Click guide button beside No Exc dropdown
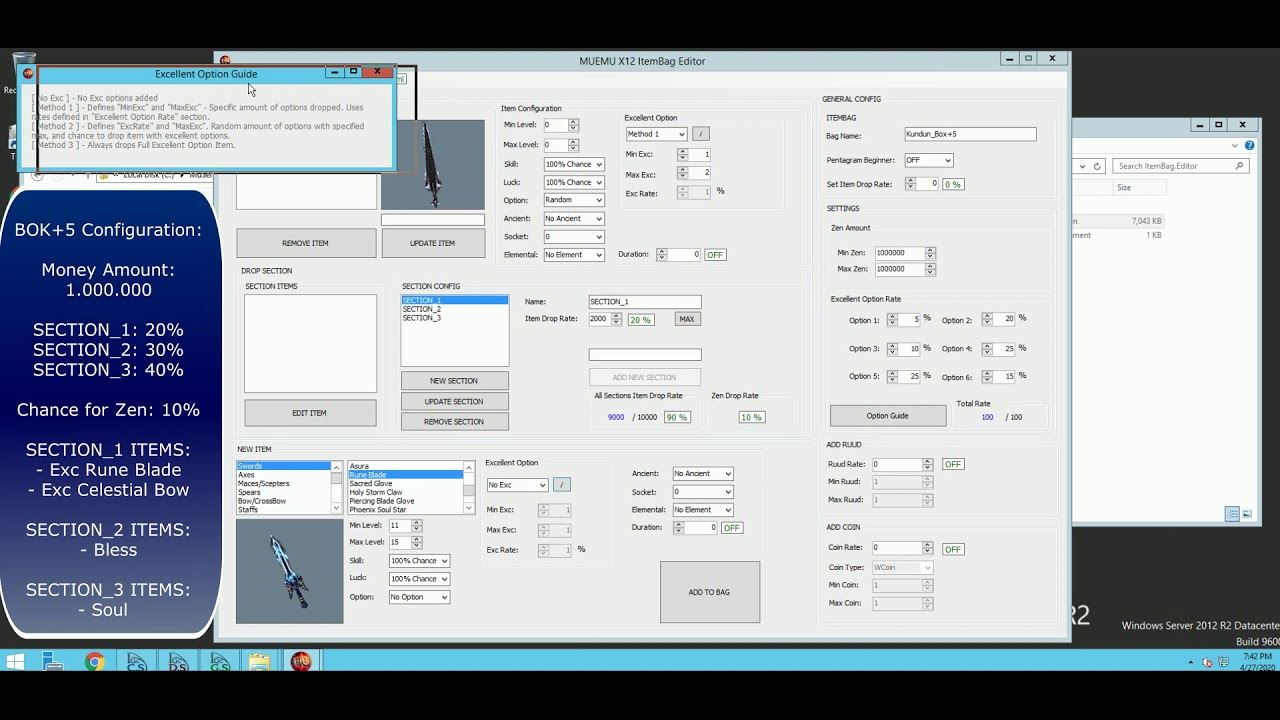 point(562,485)
